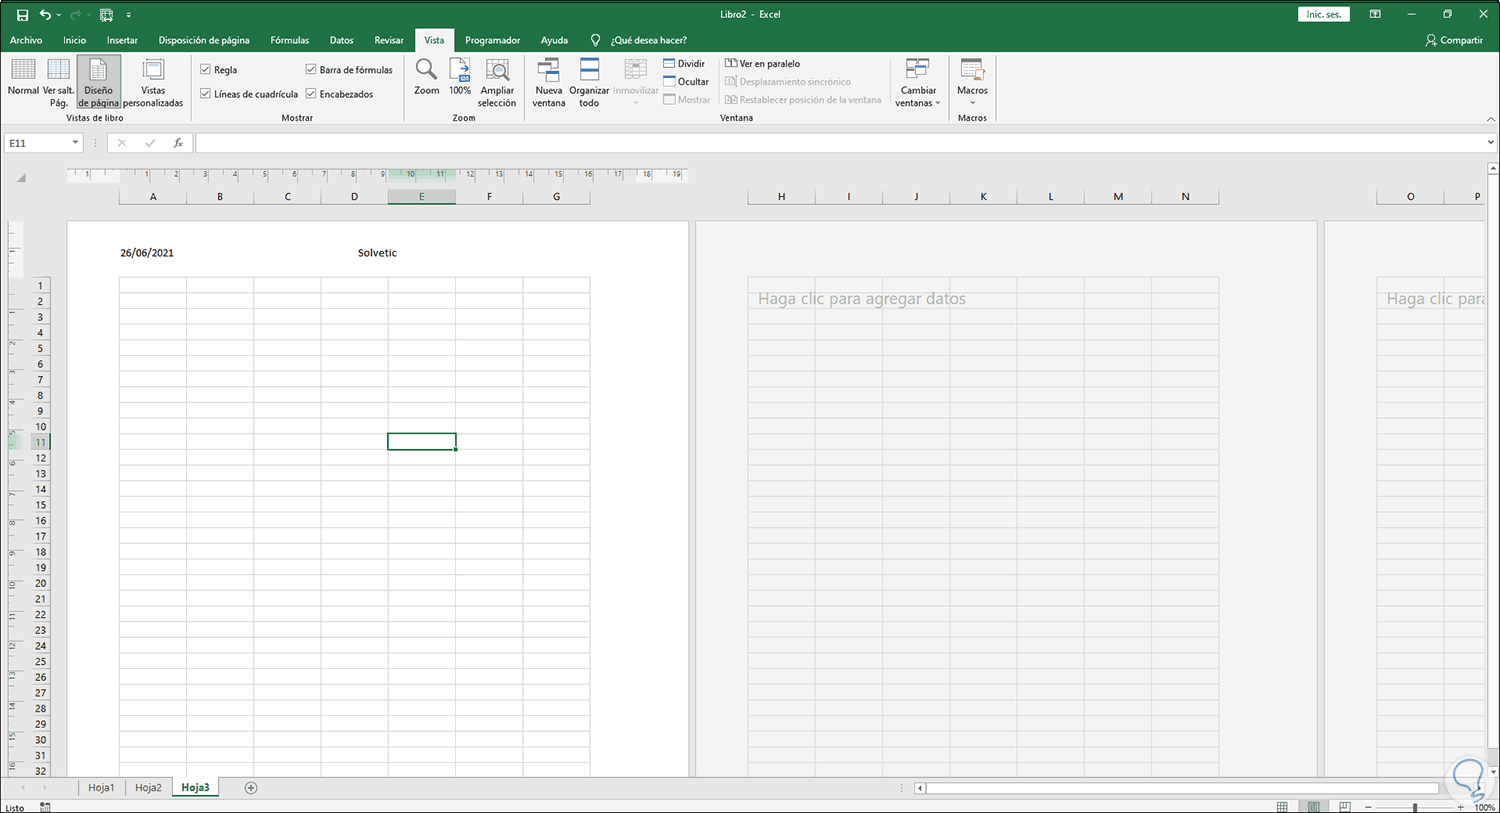Open the Zoom magnifier dialog
The height and width of the screenshot is (813, 1500).
(426, 78)
